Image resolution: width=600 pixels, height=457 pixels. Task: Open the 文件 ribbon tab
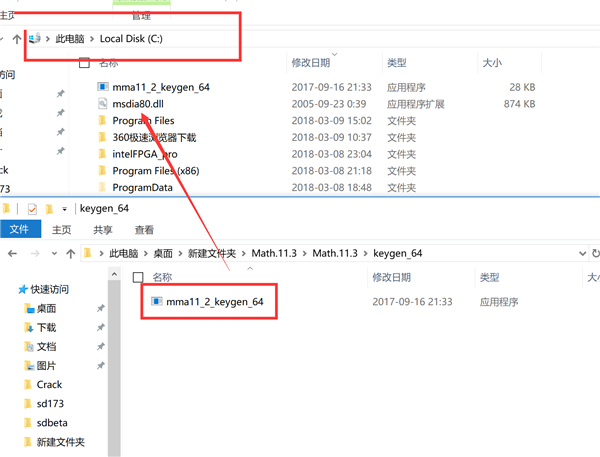tap(20, 229)
